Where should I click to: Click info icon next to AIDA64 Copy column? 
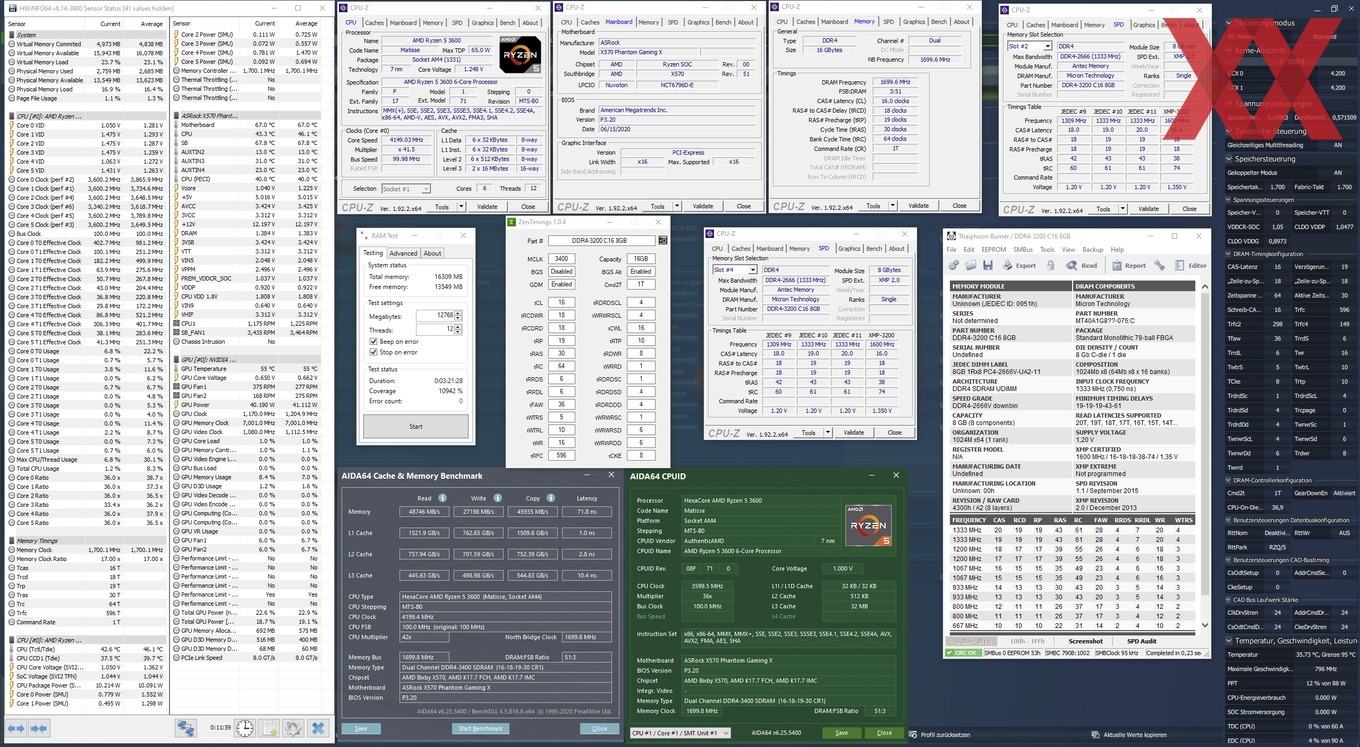click(x=549, y=497)
